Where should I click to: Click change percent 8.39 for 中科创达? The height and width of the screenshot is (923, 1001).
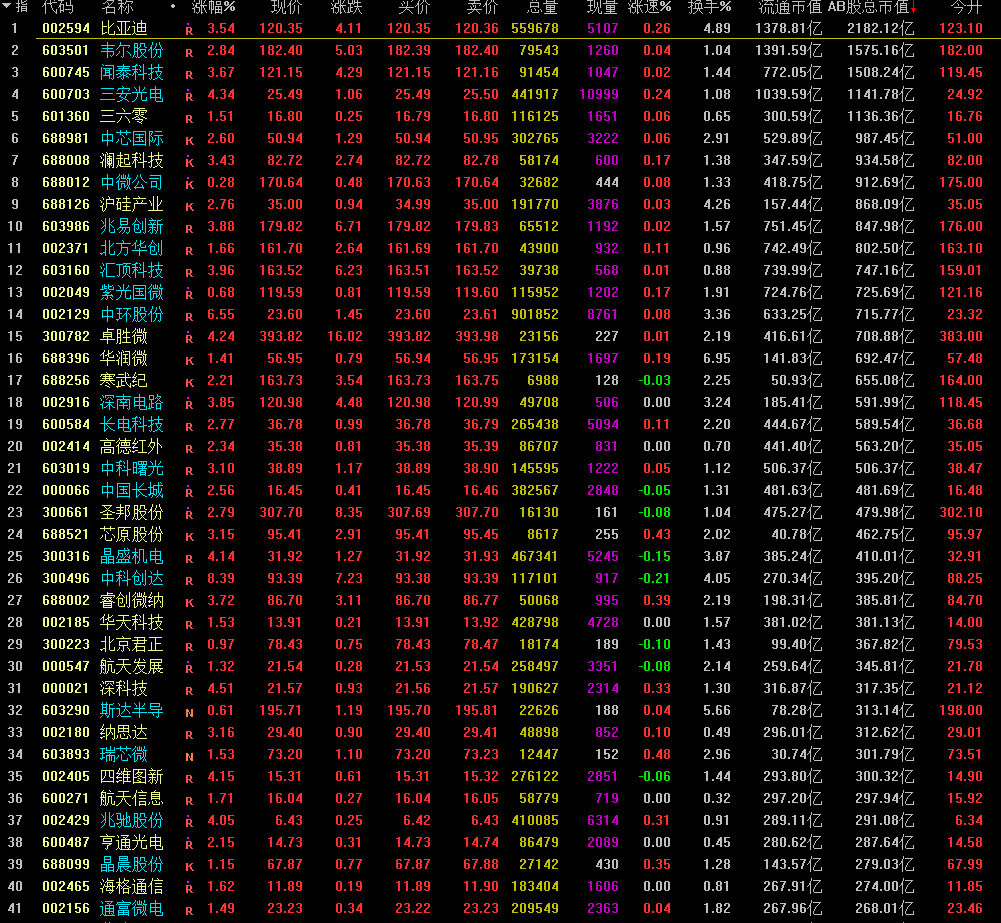[221, 578]
